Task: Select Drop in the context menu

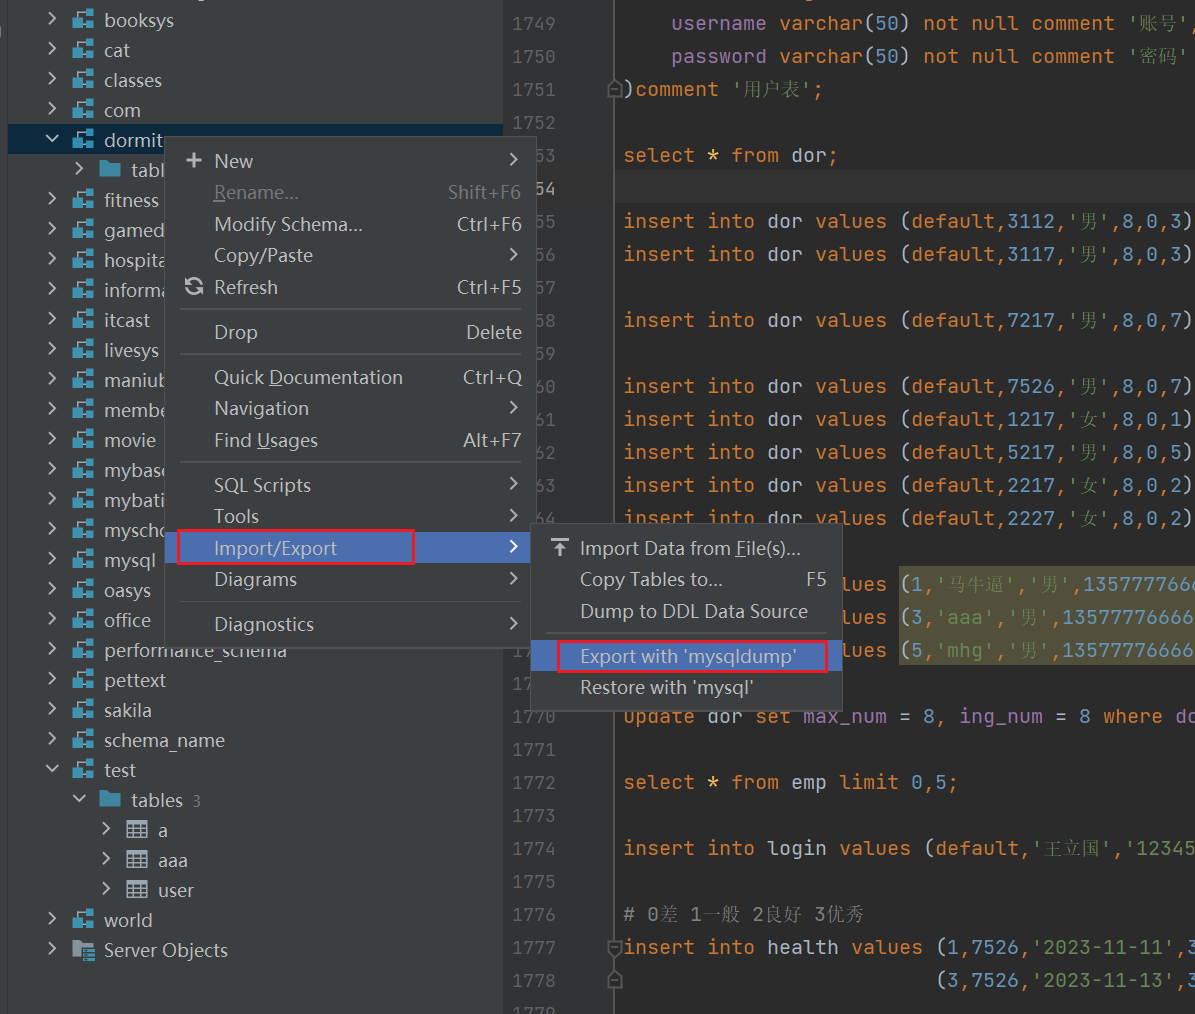Action: [351, 332]
